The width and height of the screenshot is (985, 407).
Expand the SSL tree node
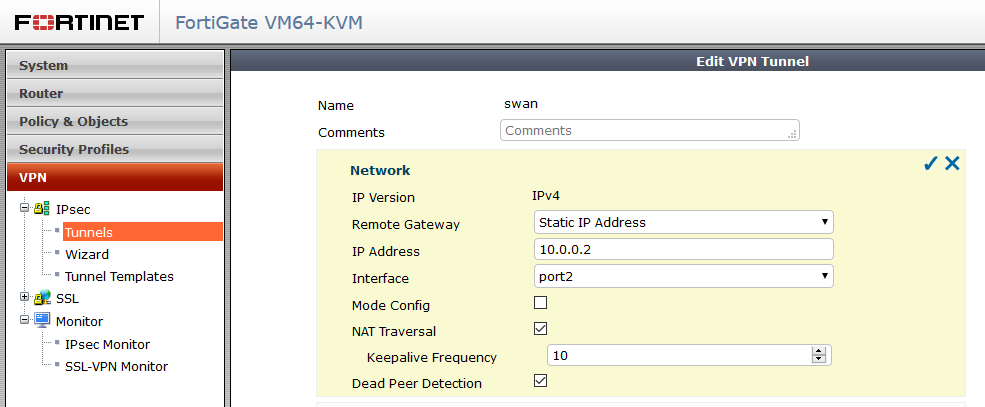pos(24,298)
